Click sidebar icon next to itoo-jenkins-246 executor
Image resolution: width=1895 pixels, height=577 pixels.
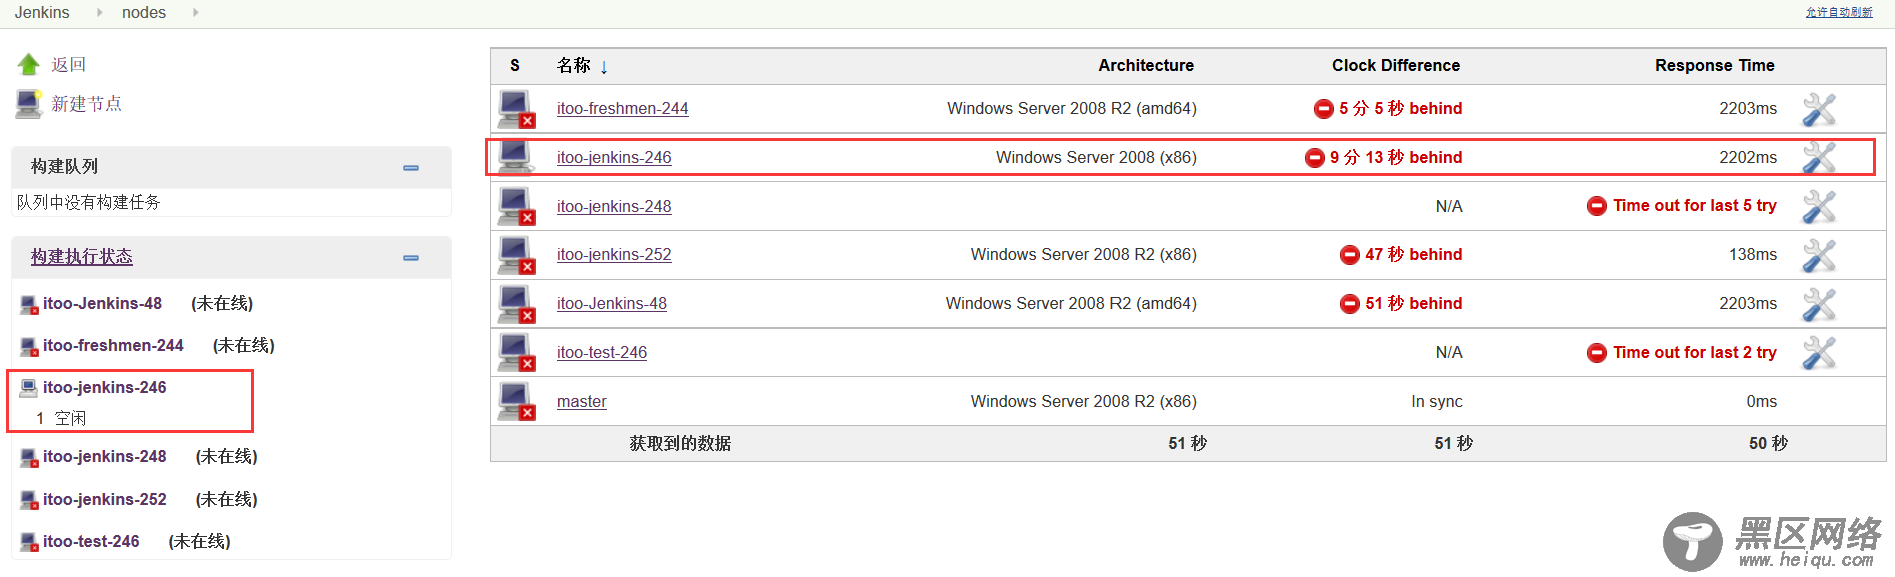[x=29, y=388]
